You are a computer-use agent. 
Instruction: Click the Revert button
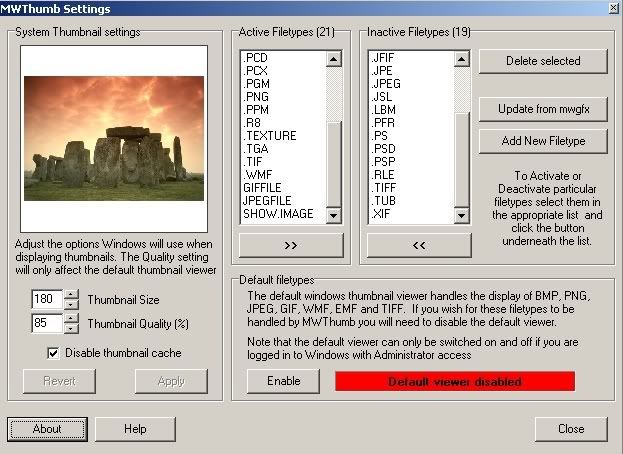pyautogui.click(x=59, y=381)
